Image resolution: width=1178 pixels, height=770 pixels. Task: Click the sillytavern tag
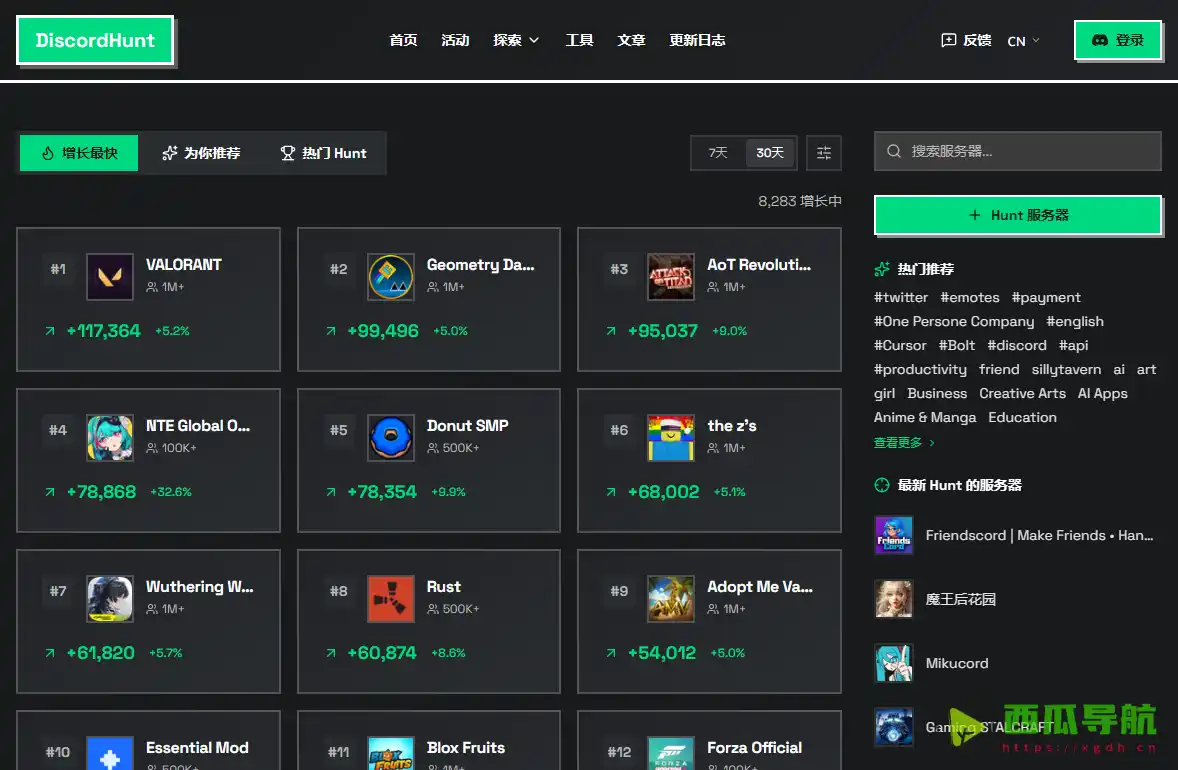(1066, 370)
